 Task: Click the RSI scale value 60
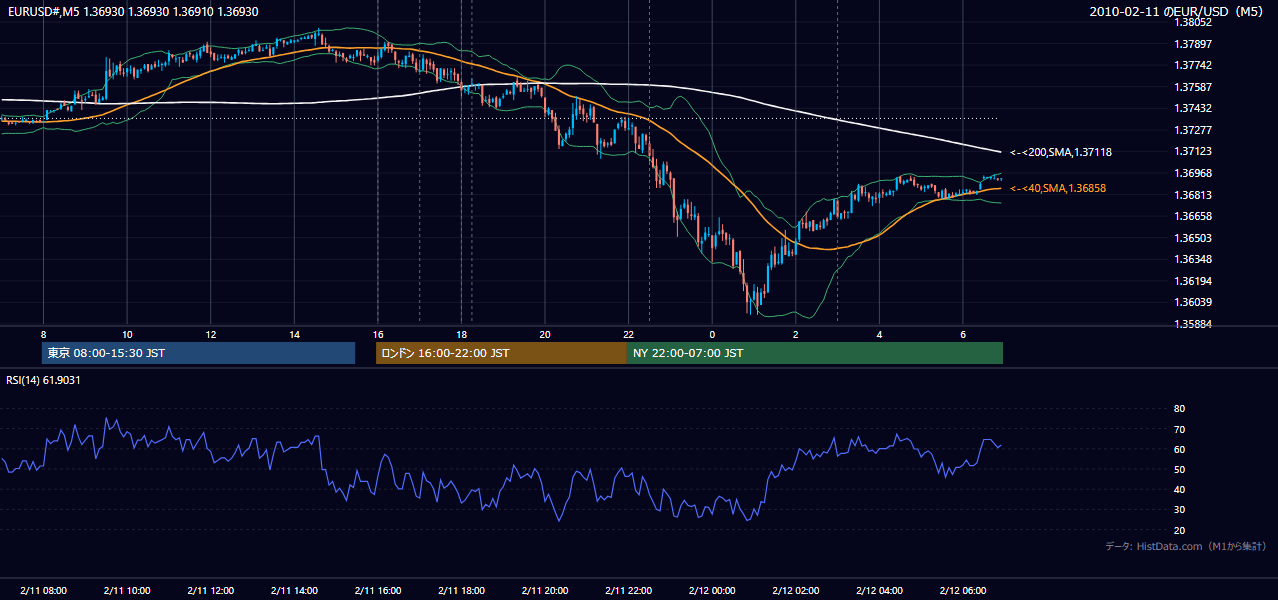click(x=1179, y=449)
